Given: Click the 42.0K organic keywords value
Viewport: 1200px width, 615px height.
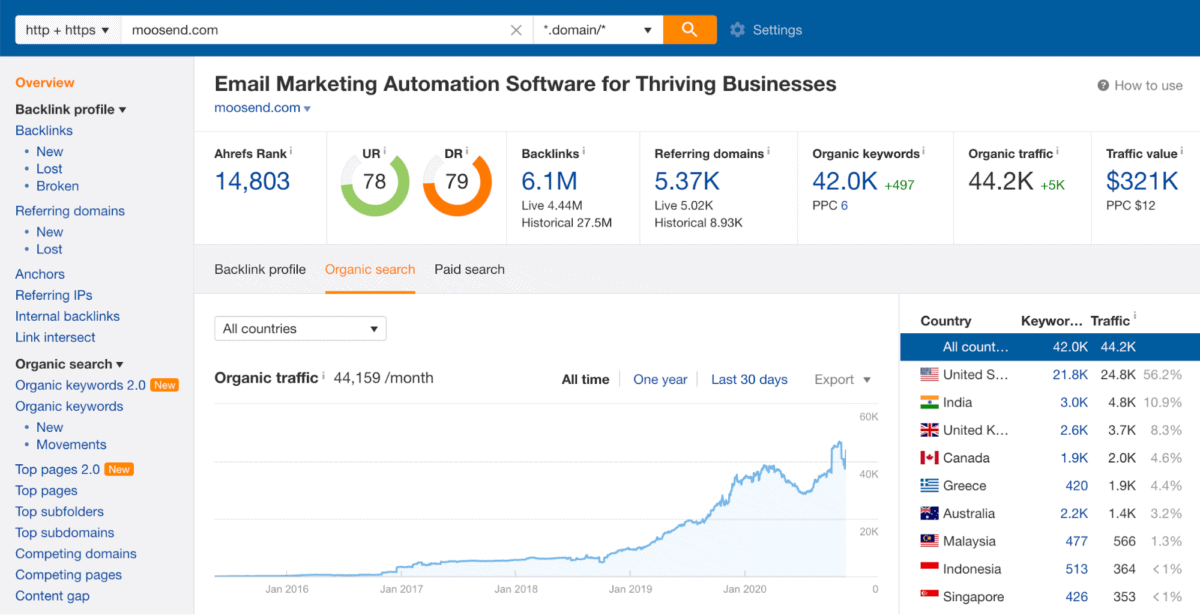Looking at the screenshot, I should point(845,181).
